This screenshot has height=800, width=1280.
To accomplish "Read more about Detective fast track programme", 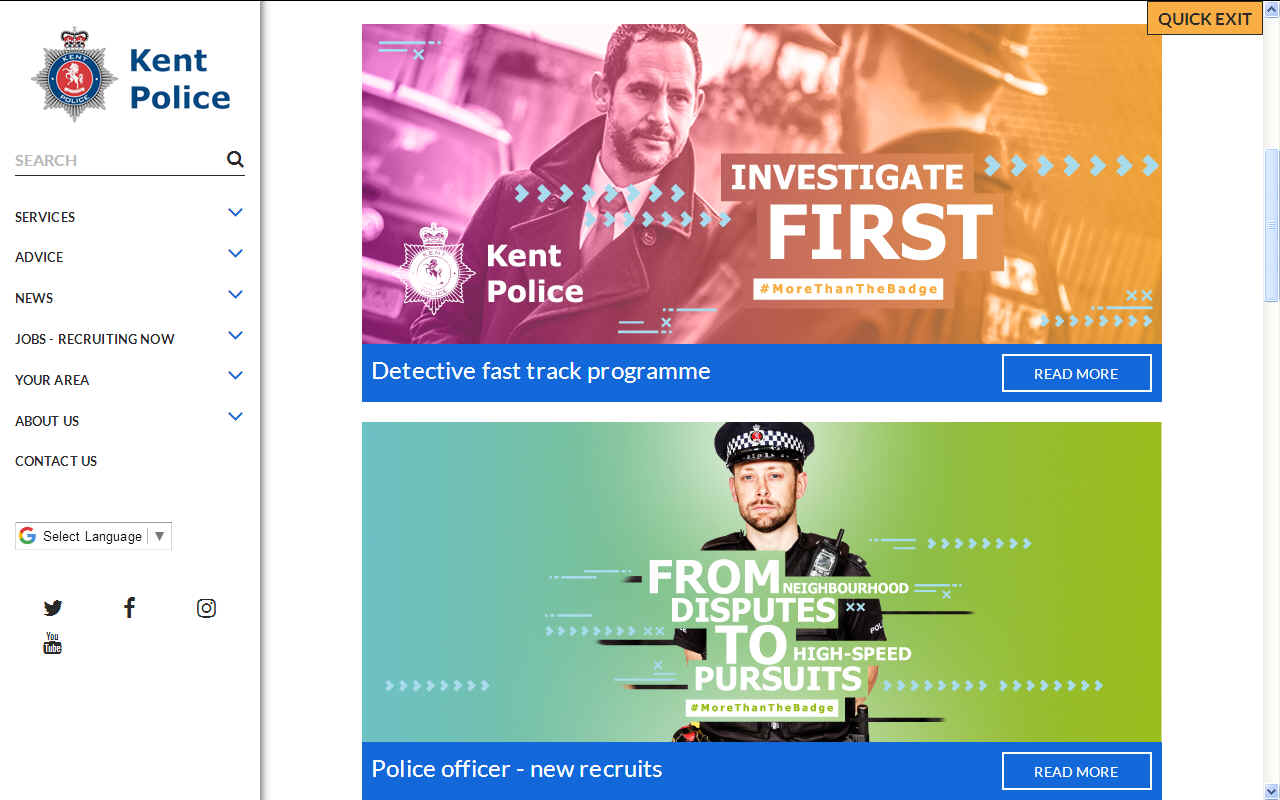I will point(1076,373).
